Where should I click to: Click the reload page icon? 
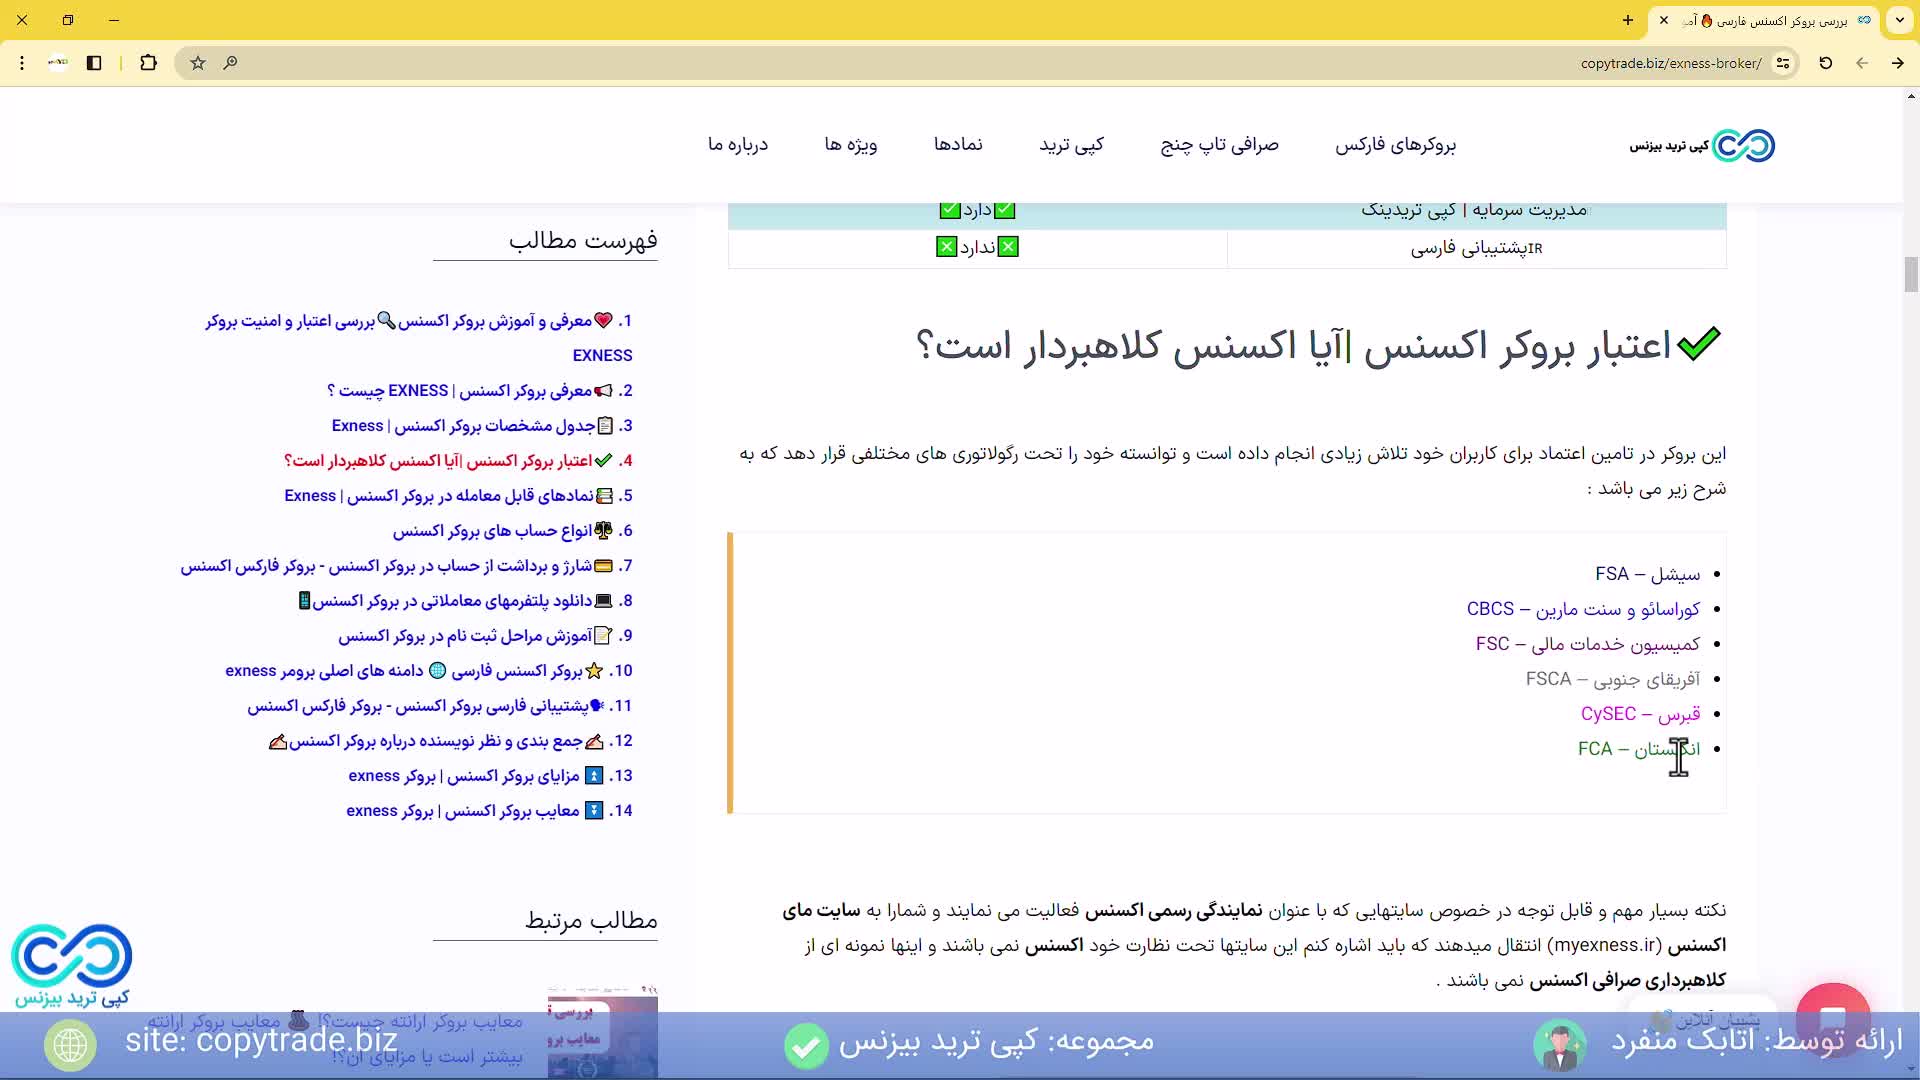point(1825,63)
